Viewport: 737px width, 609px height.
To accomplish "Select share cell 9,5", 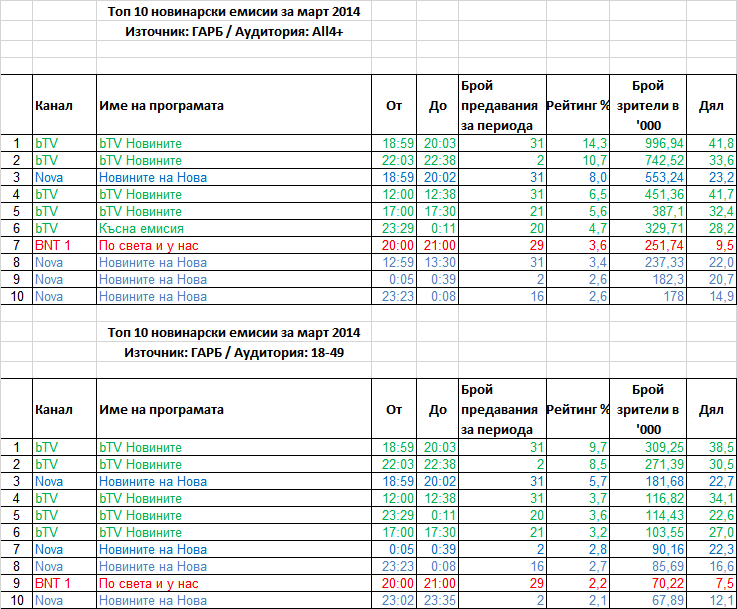I will (725, 245).
